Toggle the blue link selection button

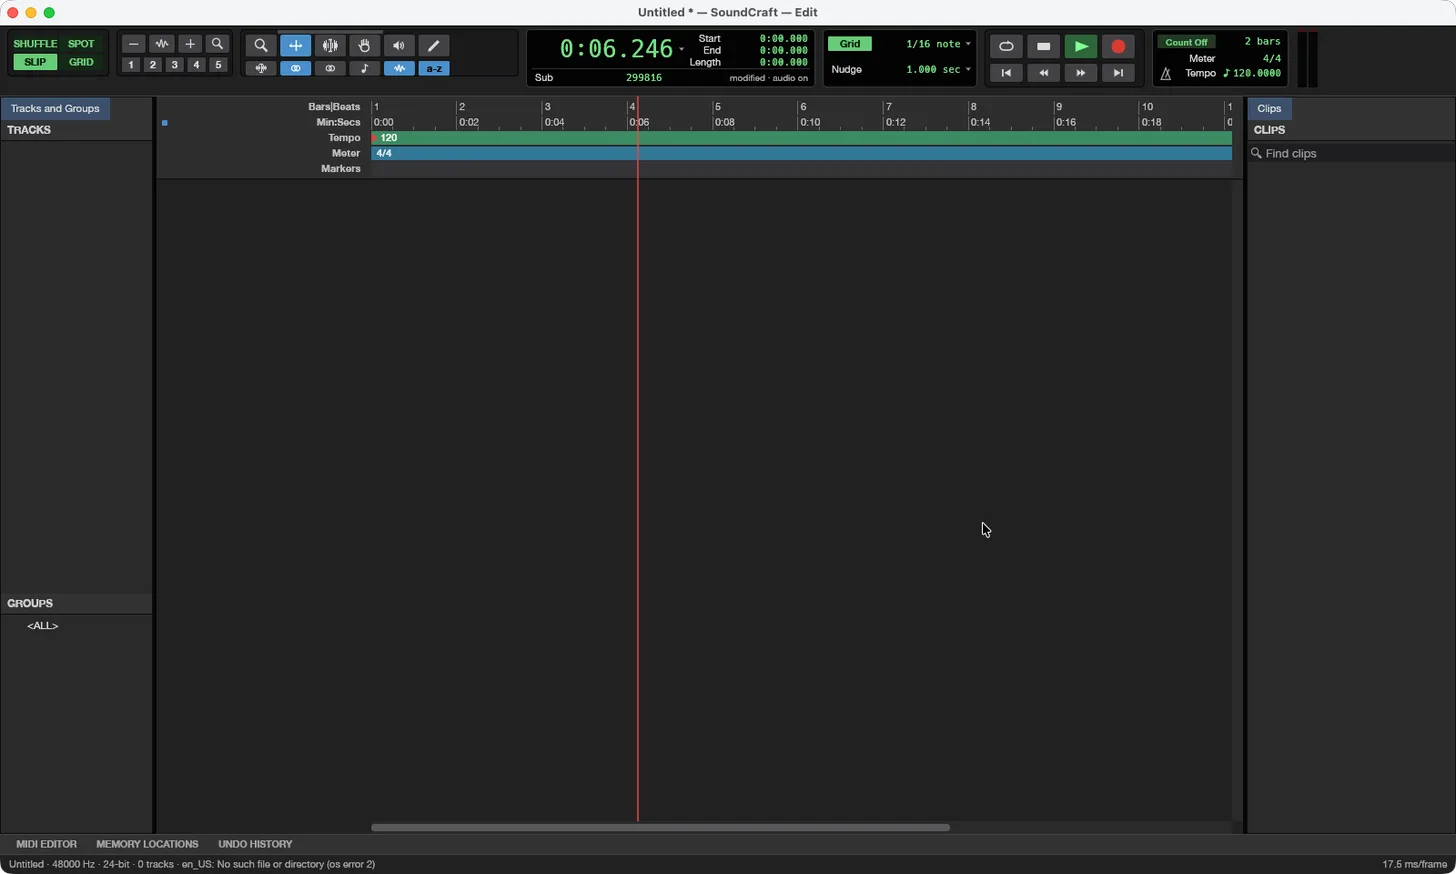pyautogui.click(x=296, y=69)
